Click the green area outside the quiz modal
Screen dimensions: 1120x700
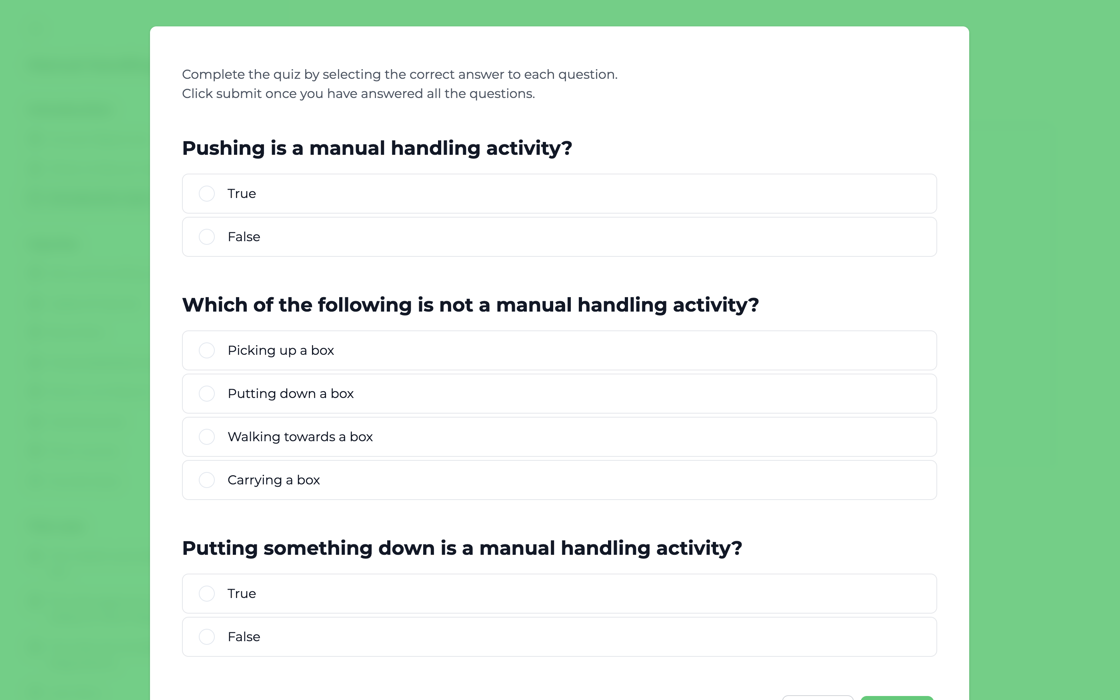tap(1045, 350)
